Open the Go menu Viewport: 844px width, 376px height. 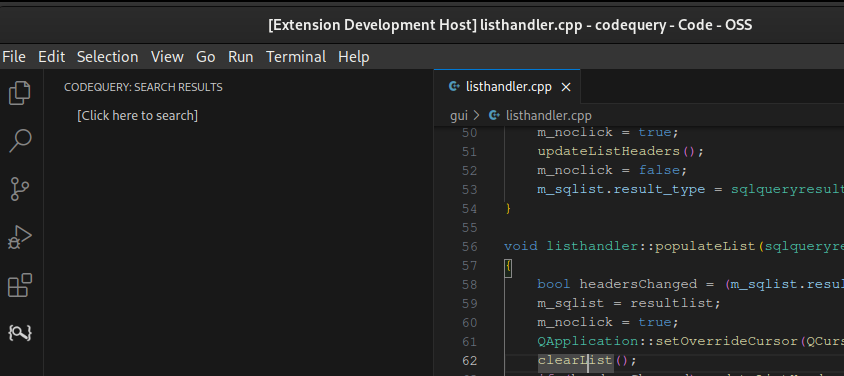pos(206,56)
